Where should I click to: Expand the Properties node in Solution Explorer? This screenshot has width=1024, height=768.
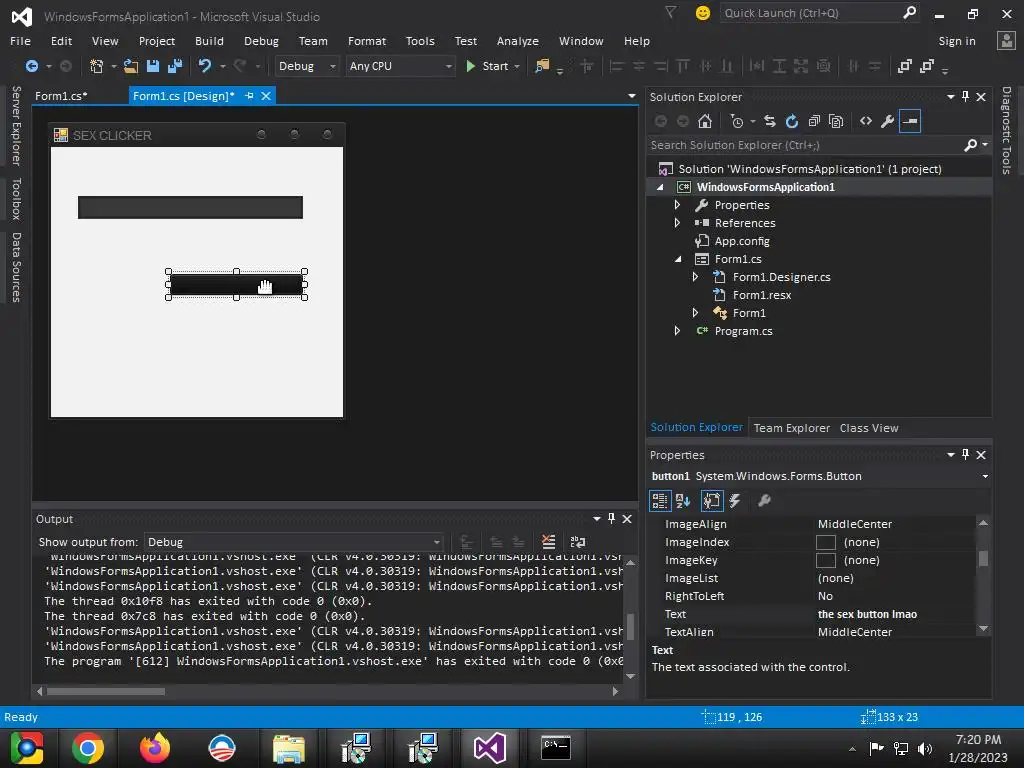pyautogui.click(x=677, y=205)
